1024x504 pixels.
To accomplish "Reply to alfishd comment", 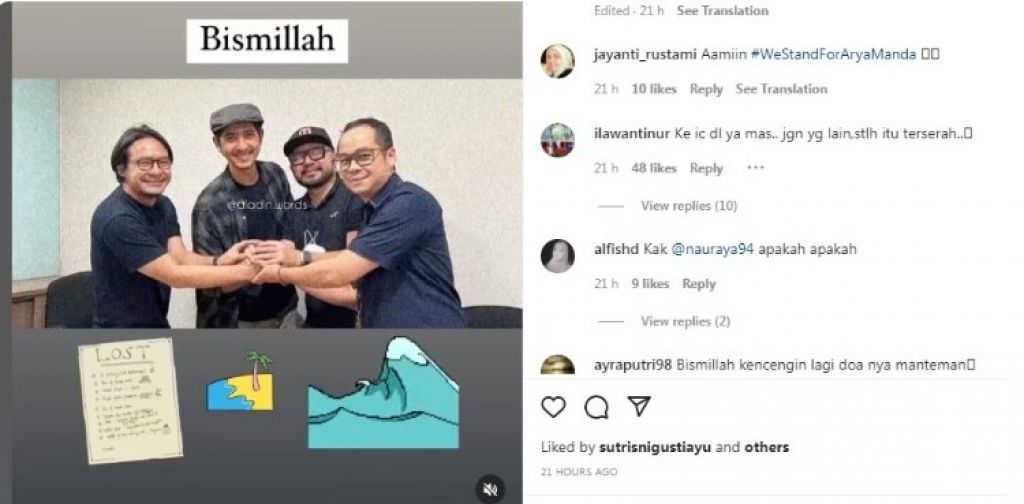I will (699, 284).
